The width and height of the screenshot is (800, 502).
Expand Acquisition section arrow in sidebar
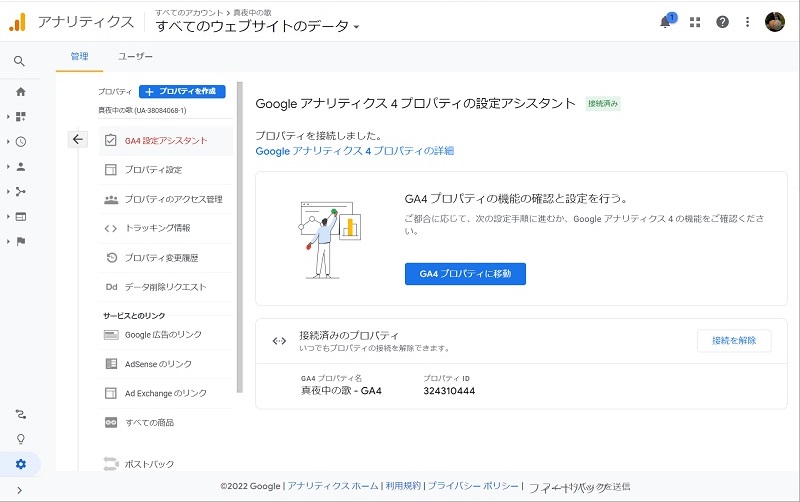(x=8, y=192)
